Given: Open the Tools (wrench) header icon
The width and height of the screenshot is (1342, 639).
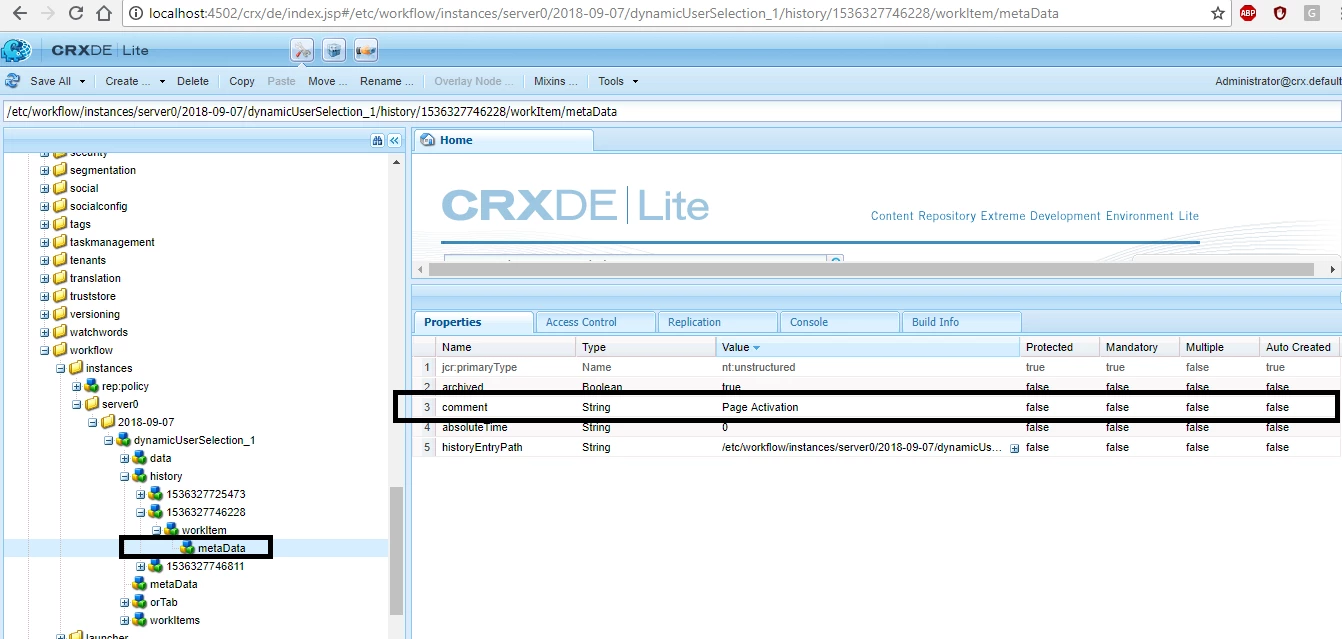Looking at the screenshot, I should (303, 50).
